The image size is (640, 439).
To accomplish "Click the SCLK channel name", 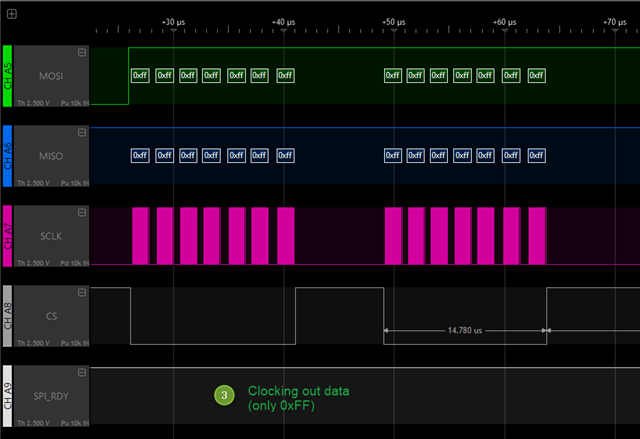I will pyautogui.click(x=51, y=236).
